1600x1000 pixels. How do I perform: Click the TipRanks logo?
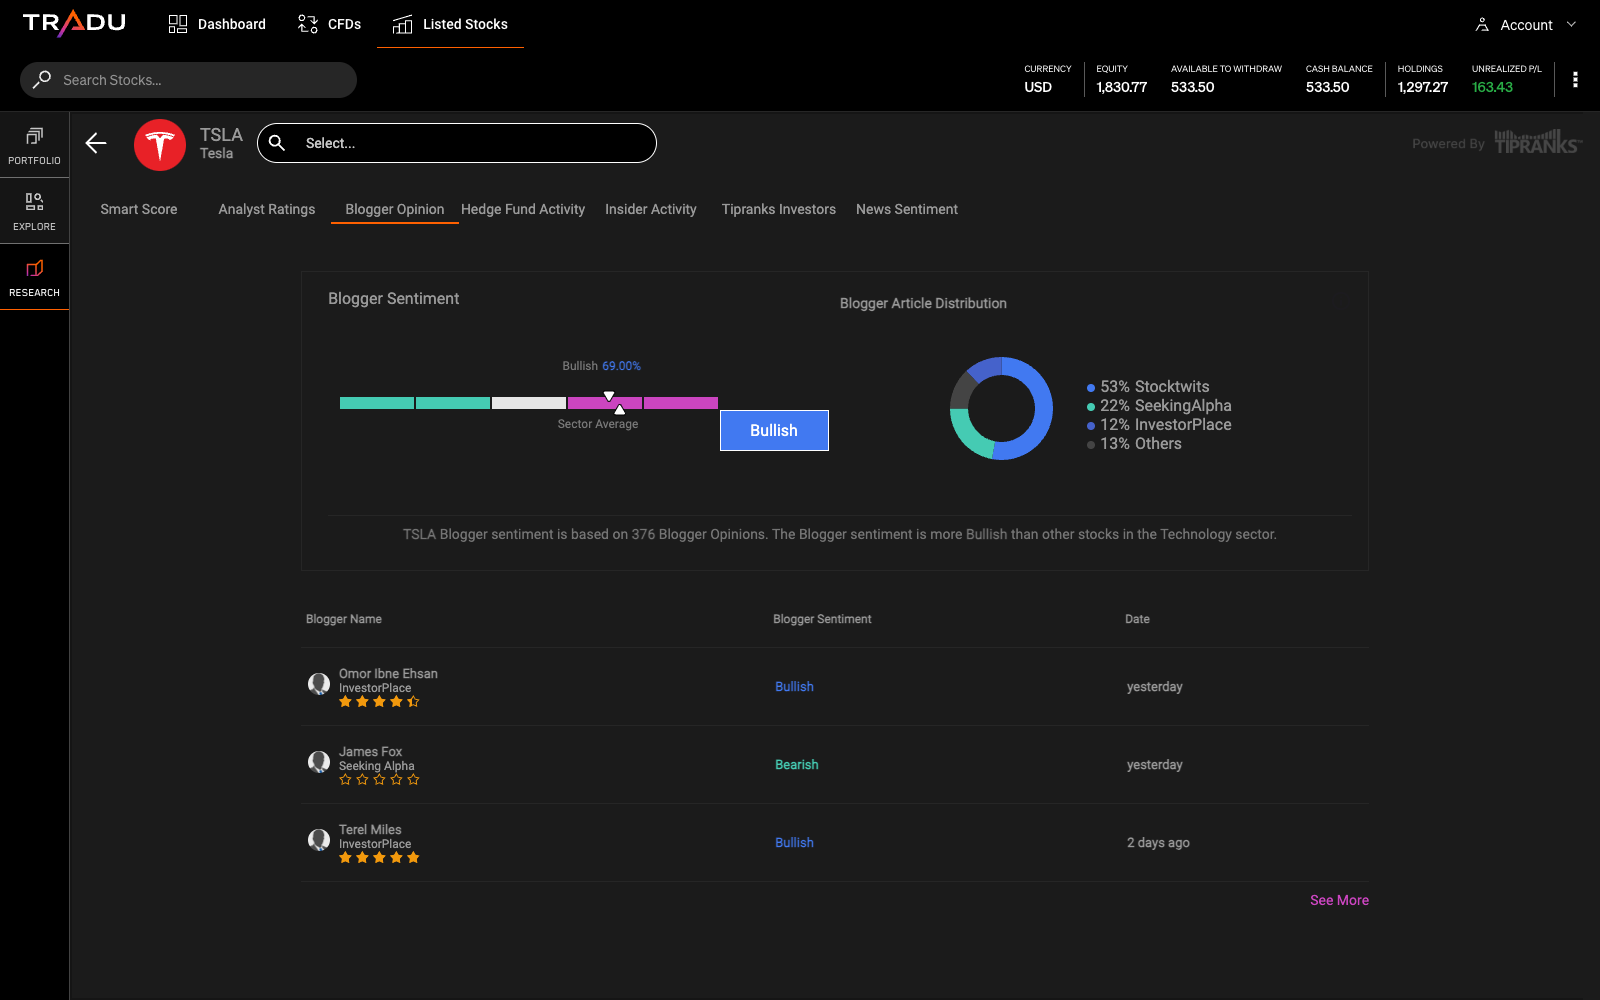click(x=1538, y=142)
